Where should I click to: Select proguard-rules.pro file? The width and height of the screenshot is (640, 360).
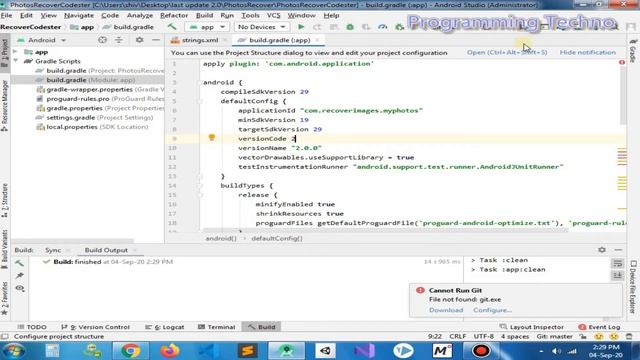coord(100,99)
